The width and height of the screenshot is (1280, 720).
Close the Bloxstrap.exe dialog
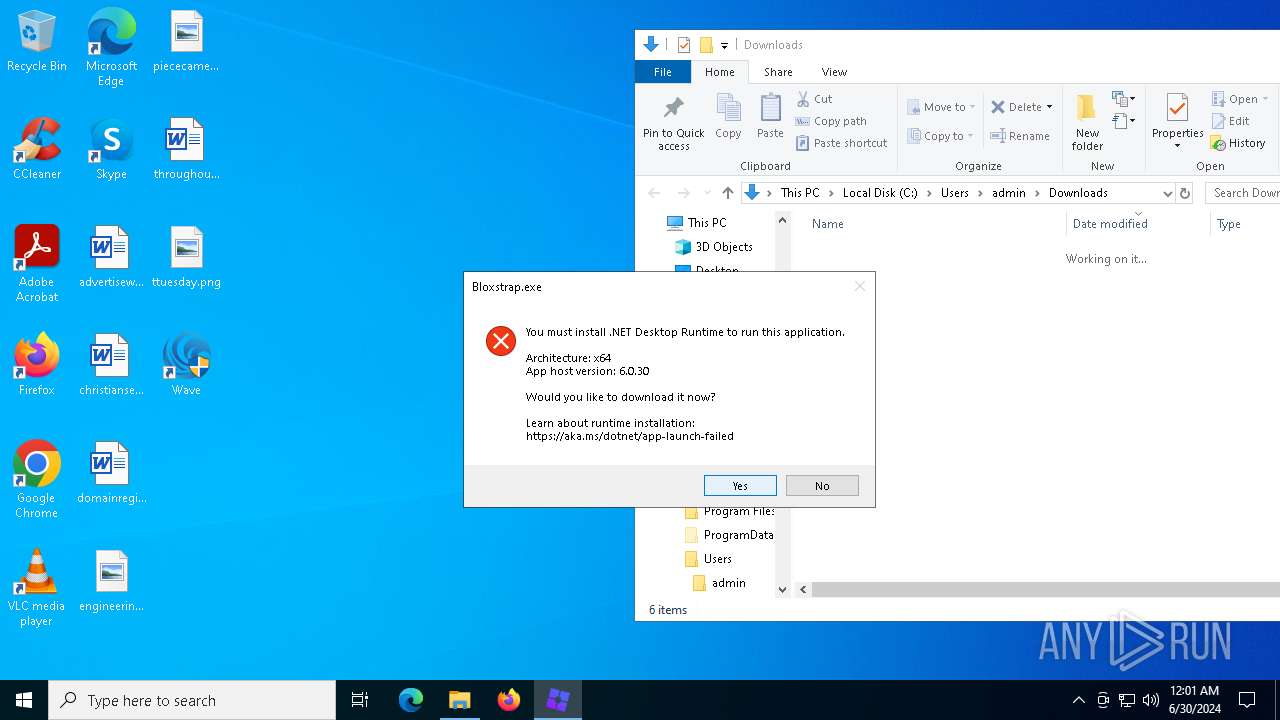pyautogui.click(x=859, y=286)
